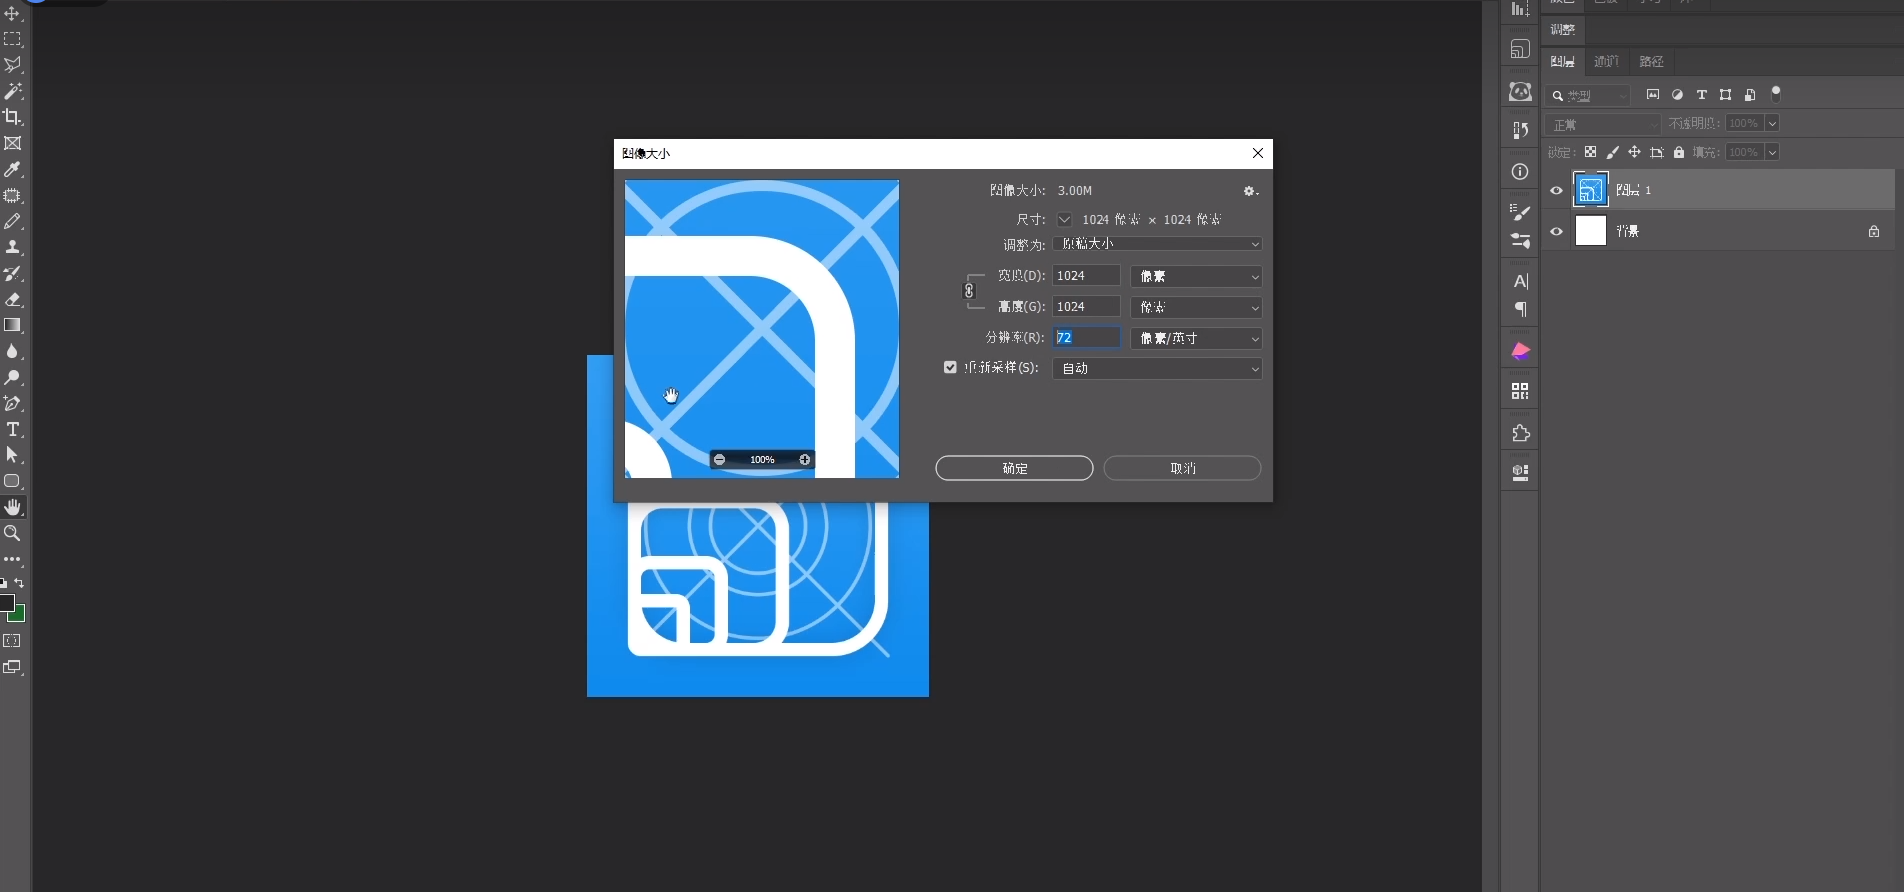Cancel the Image Size dialog
The height and width of the screenshot is (892, 1904).
(1182, 468)
